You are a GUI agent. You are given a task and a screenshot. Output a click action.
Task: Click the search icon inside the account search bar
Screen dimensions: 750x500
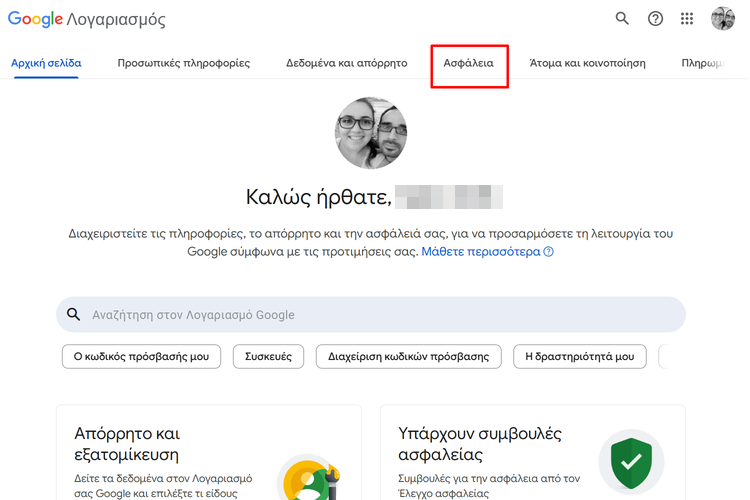73,314
